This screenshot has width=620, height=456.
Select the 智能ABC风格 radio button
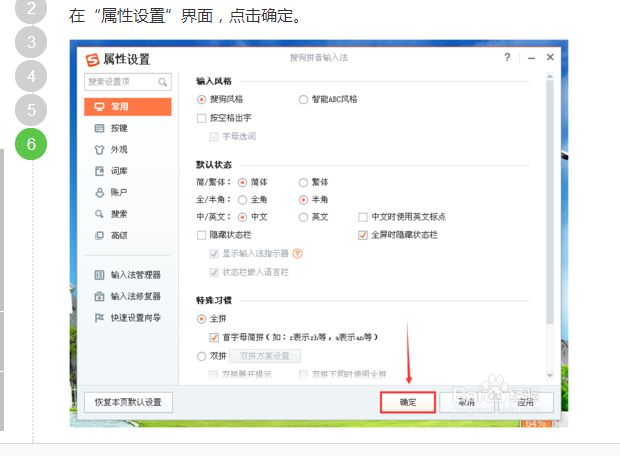[x=303, y=99]
